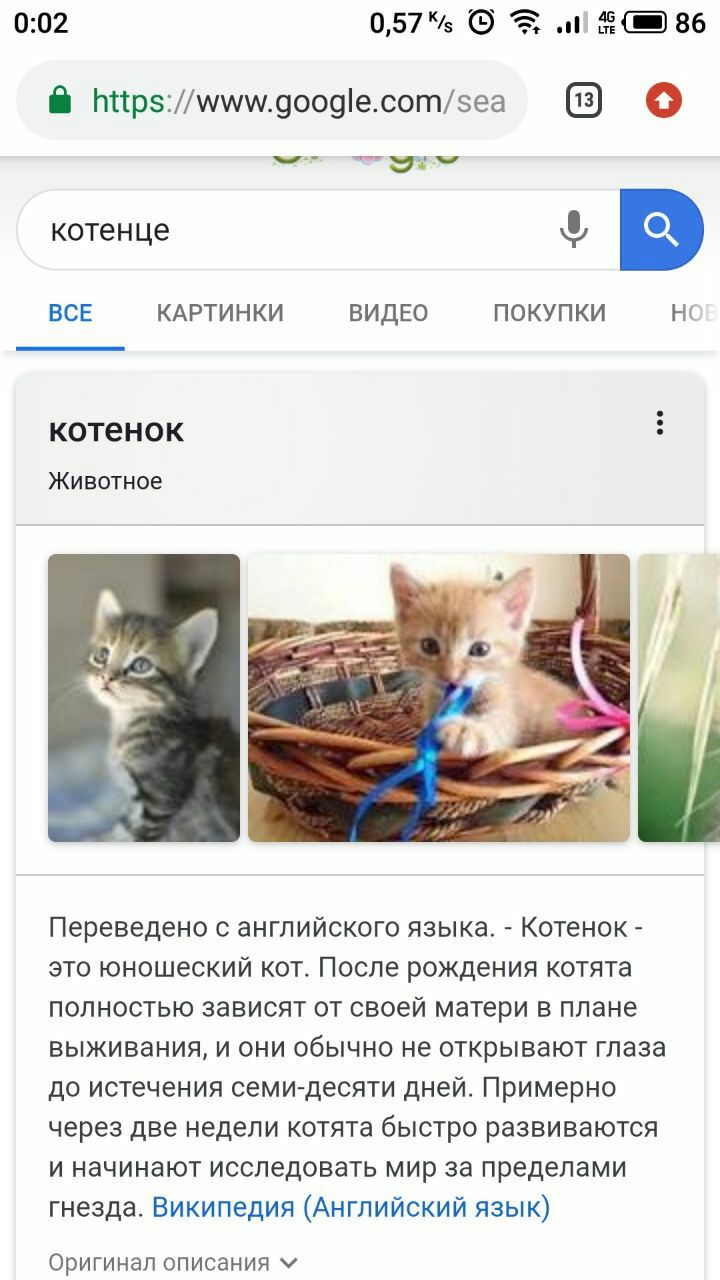Viewport: 720px width, 1280px height.
Task: Tap the alarm clock status icon
Action: tap(481, 22)
